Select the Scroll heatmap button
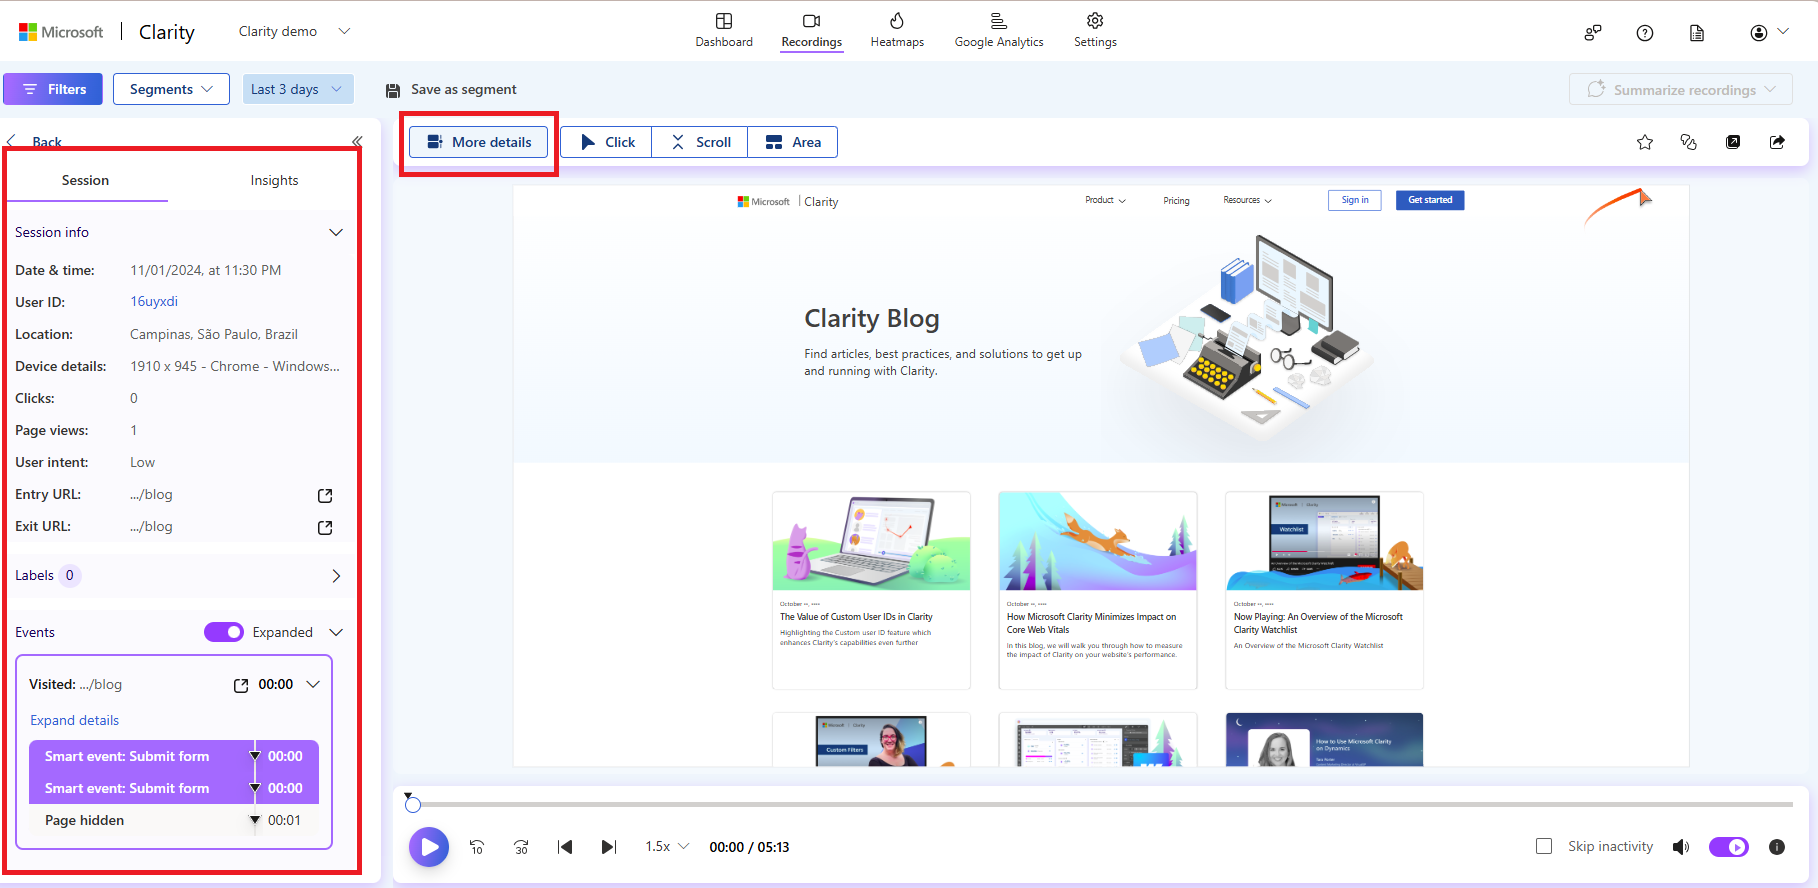This screenshot has width=1818, height=888. [x=700, y=142]
